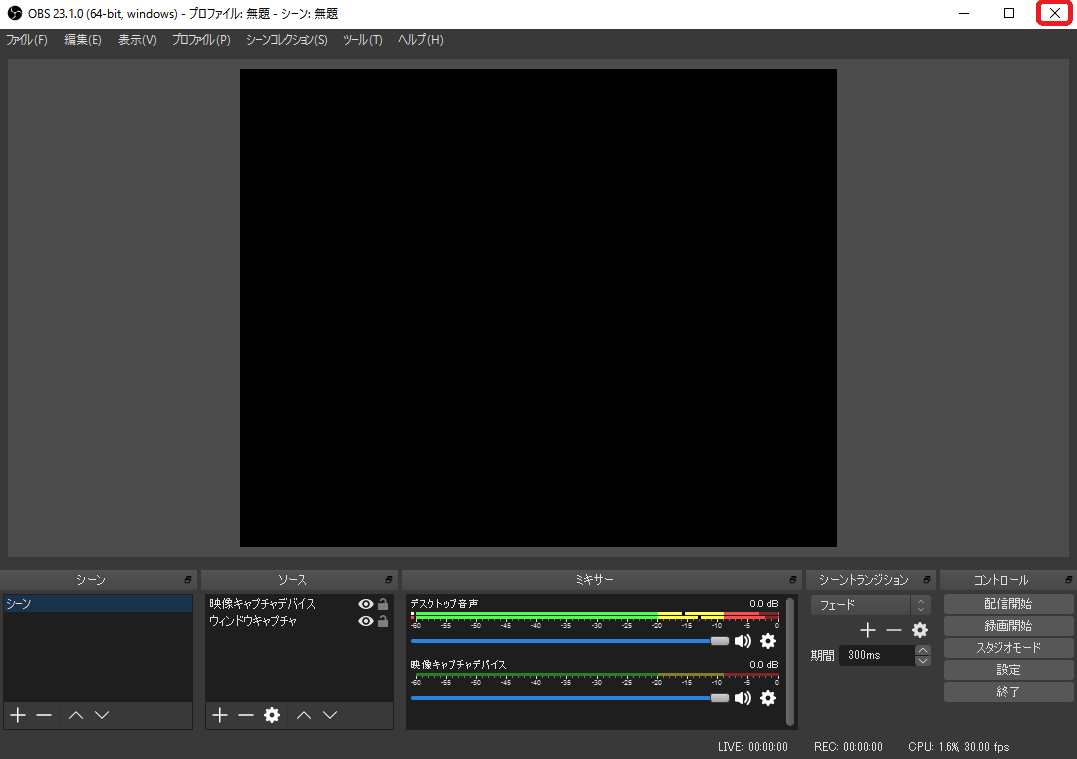Open デスクトップ音声 mixer settings gear
This screenshot has width=1077, height=759.
tap(768, 641)
